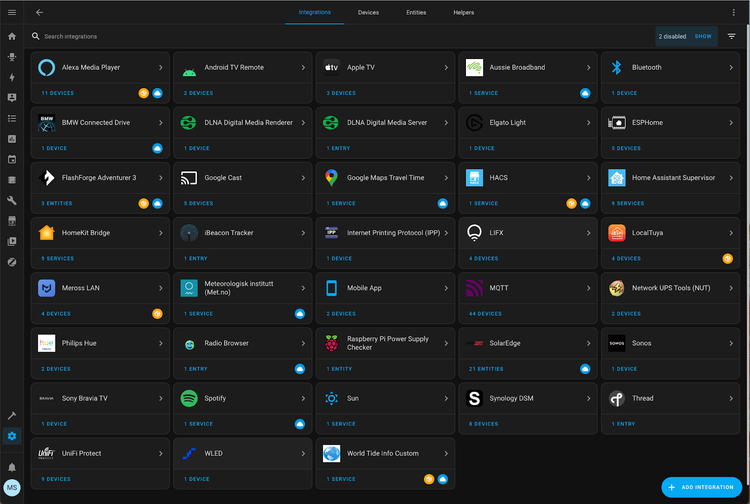The height and width of the screenshot is (504, 750).
Task: Expand the Apple TV card chevron
Action: [x=446, y=67]
